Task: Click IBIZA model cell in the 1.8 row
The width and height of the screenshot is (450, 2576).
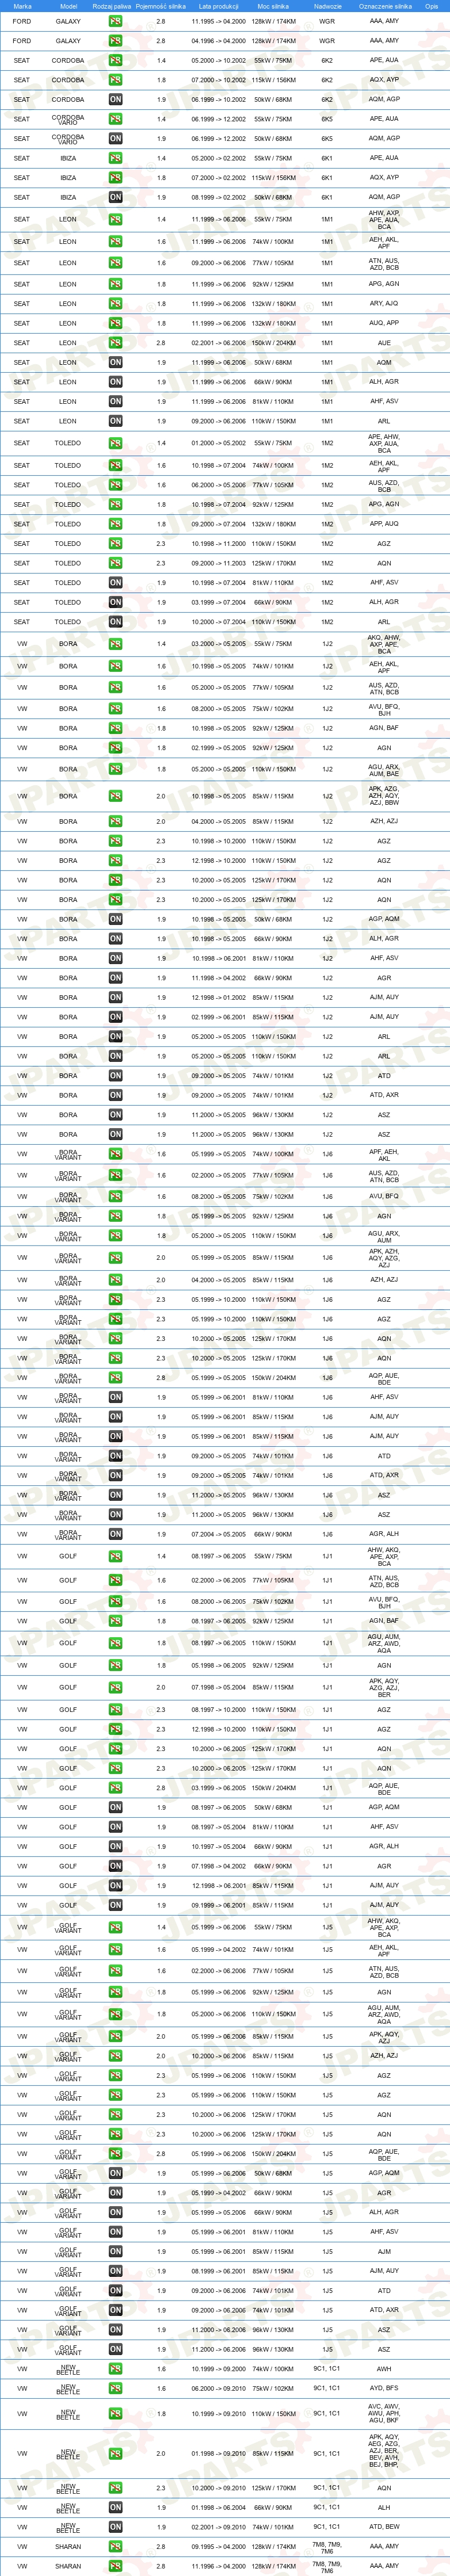Action: (68, 178)
